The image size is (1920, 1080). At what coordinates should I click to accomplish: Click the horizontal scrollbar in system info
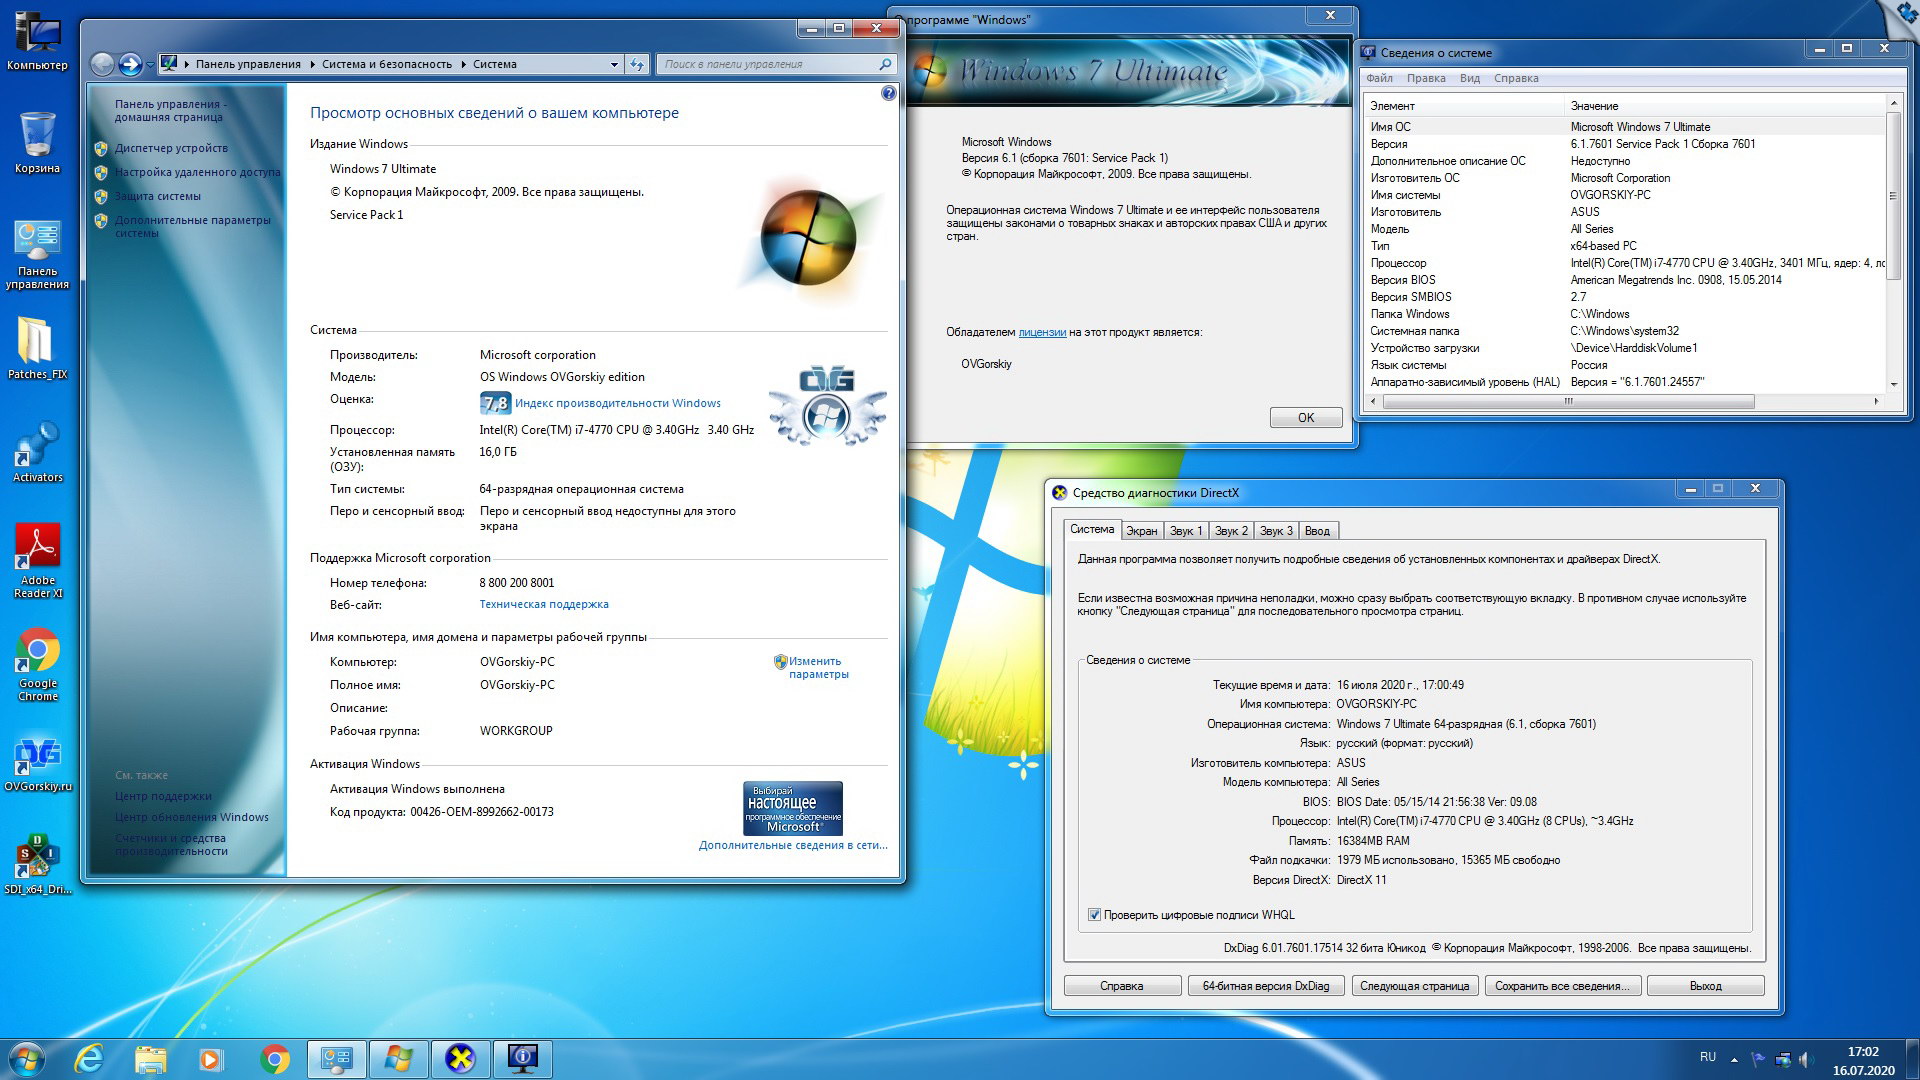coord(1567,401)
